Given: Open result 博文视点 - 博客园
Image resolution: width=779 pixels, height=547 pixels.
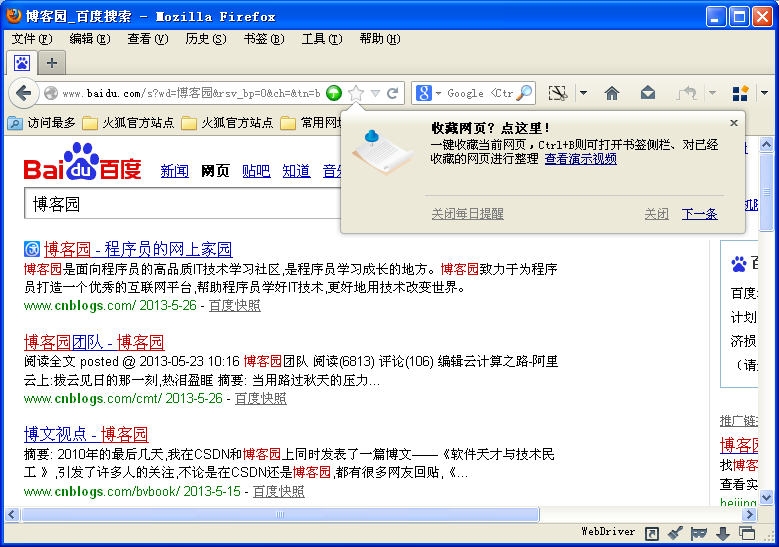Looking at the screenshot, I should click(x=86, y=435).
